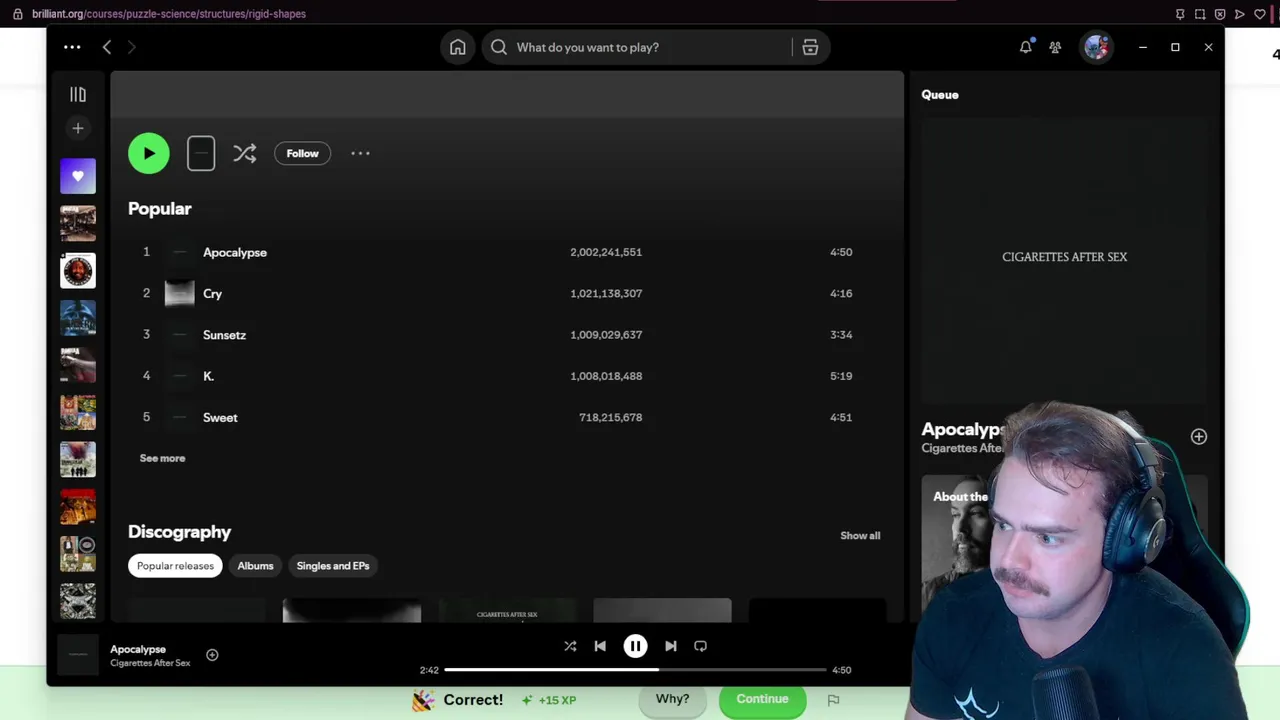The height and width of the screenshot is (720, 1280).
Task: Seek within the song progress bar
Action: point(635,670)
